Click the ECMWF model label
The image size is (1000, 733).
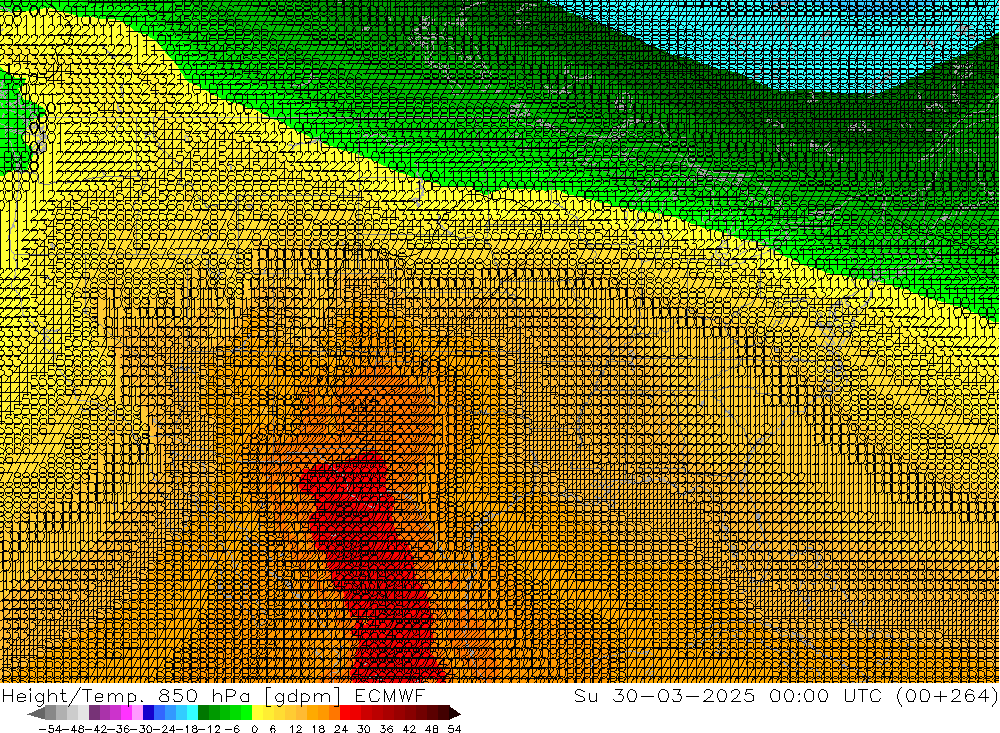[x=390, y=695]
